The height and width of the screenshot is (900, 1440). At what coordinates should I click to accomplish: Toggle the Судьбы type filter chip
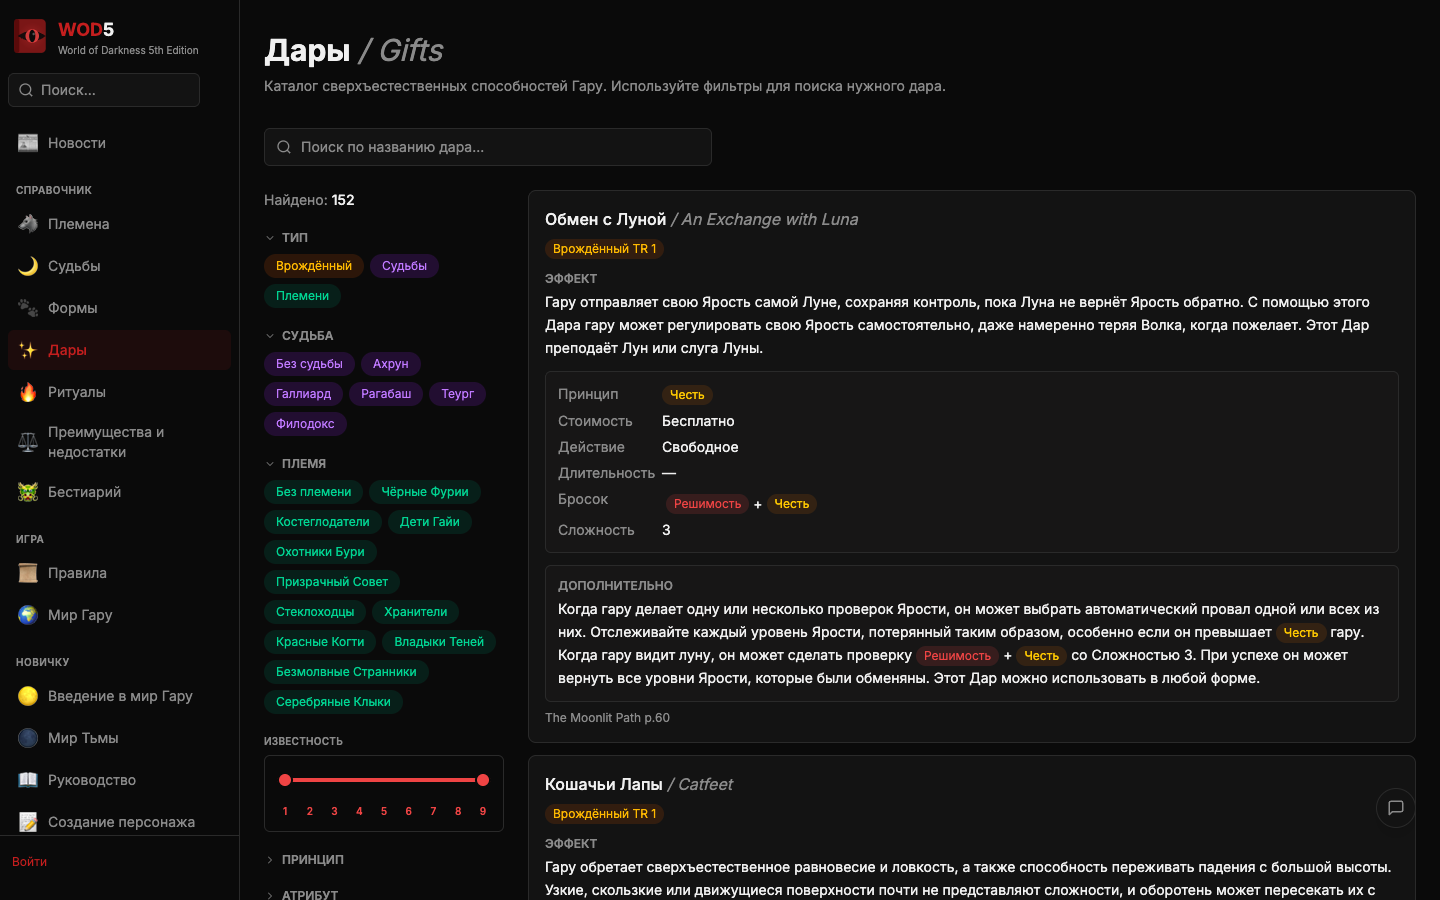(404, 266)
